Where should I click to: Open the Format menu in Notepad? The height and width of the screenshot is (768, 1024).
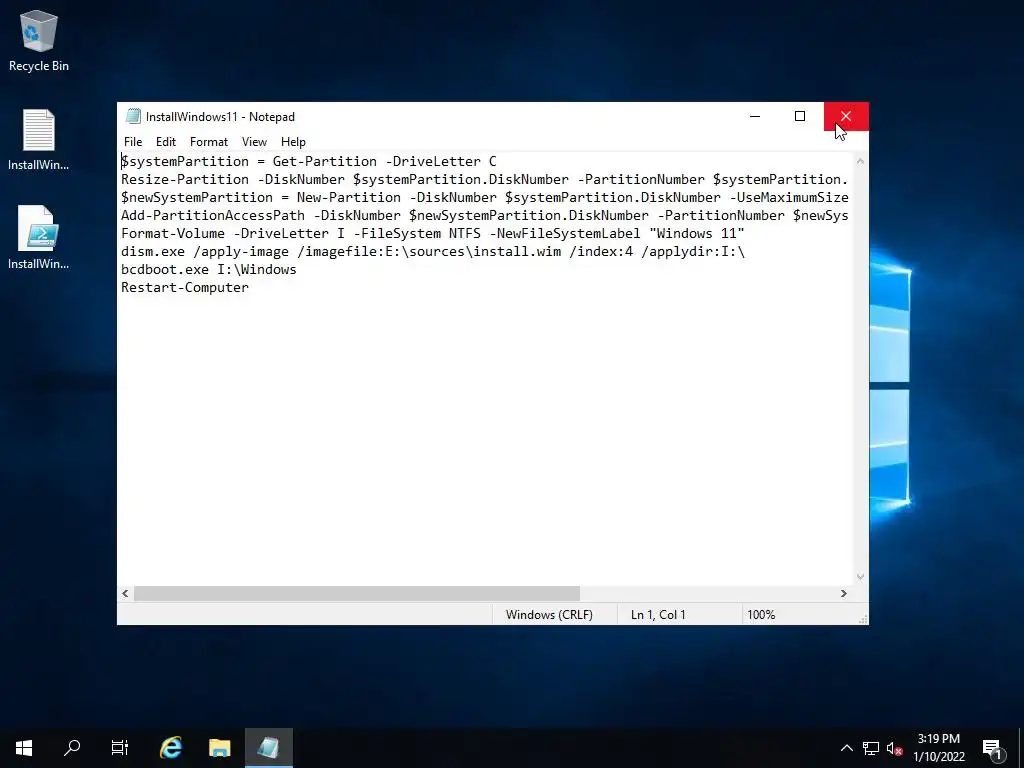(x=209, y=142)
